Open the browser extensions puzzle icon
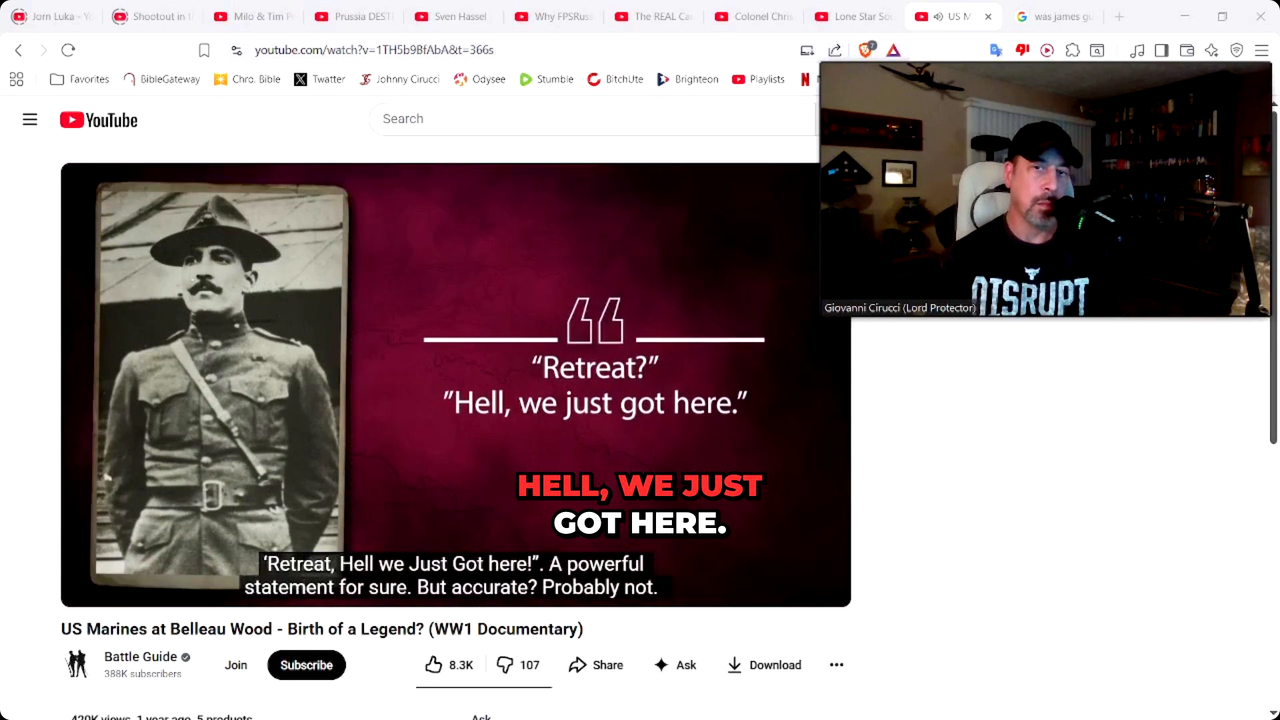 coord(1072,50)
